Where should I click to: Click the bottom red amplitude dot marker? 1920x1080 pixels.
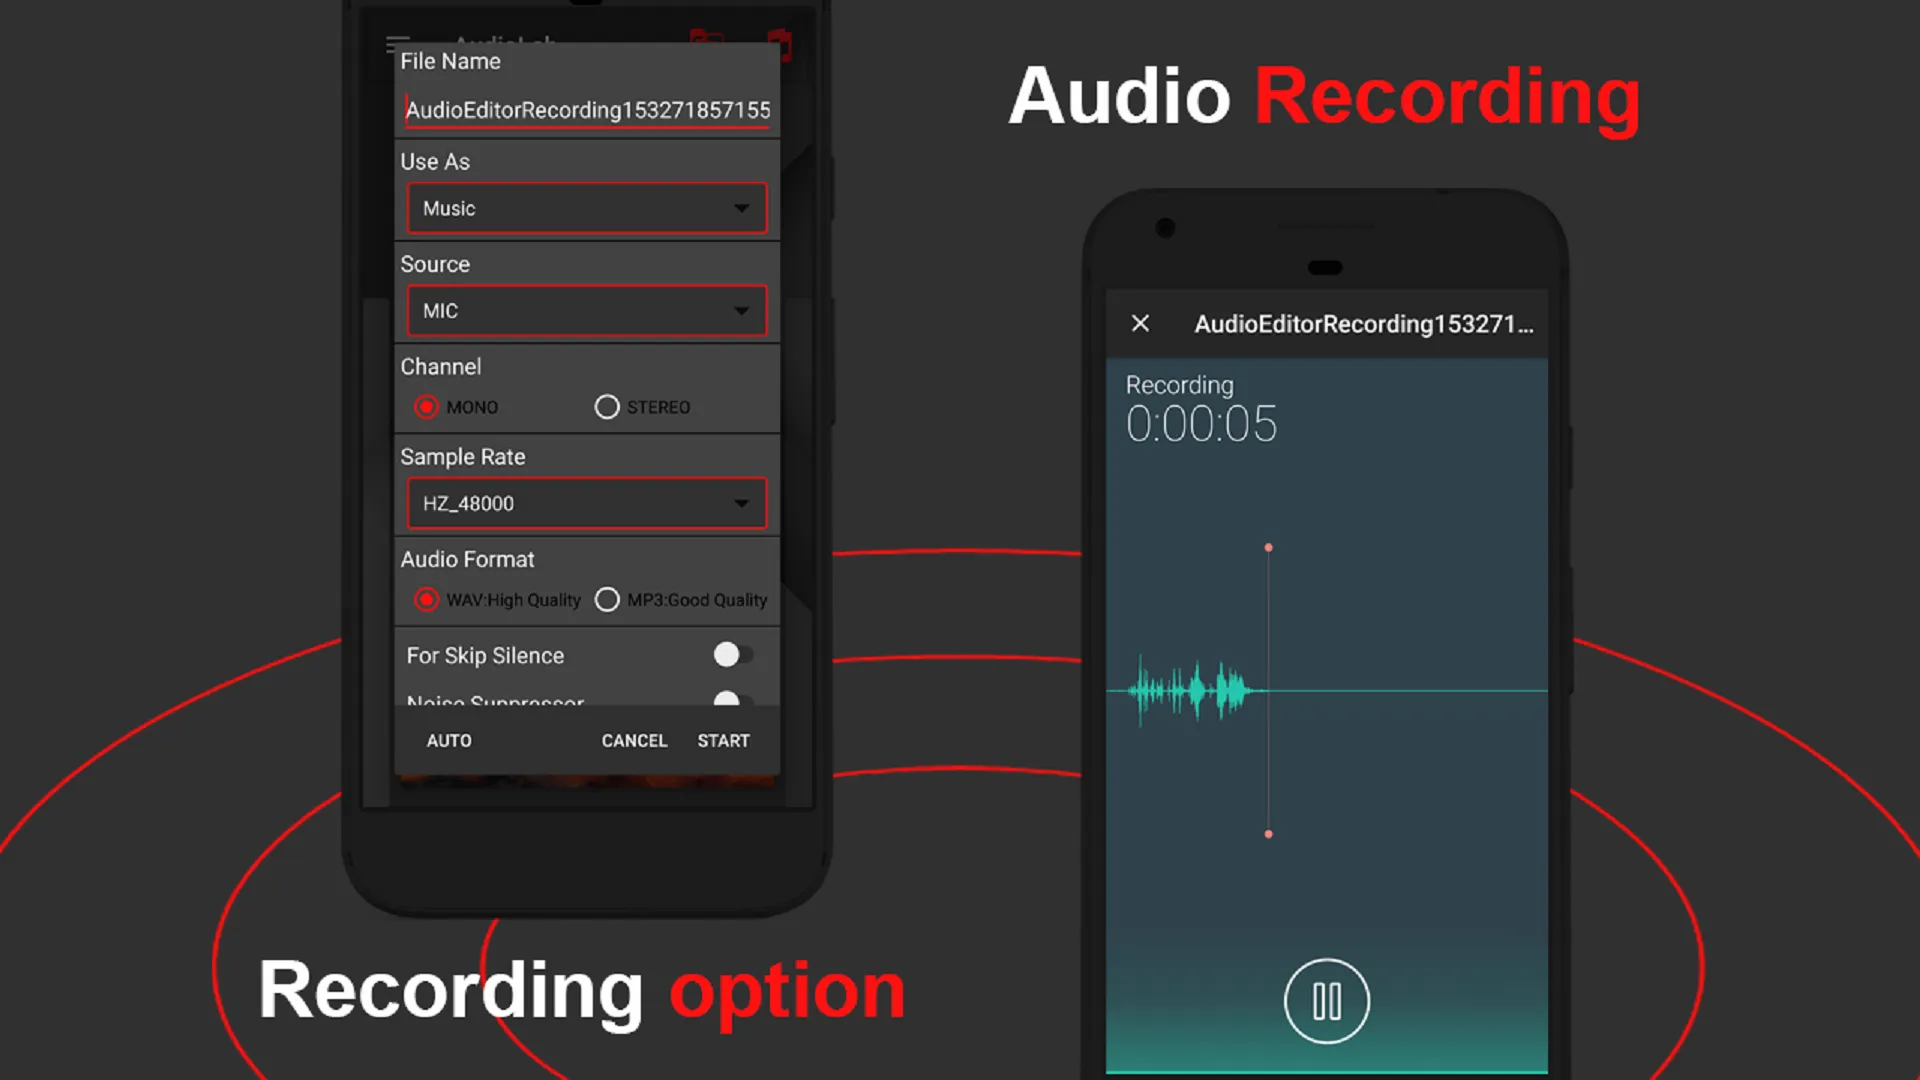tap(1269, 835)
